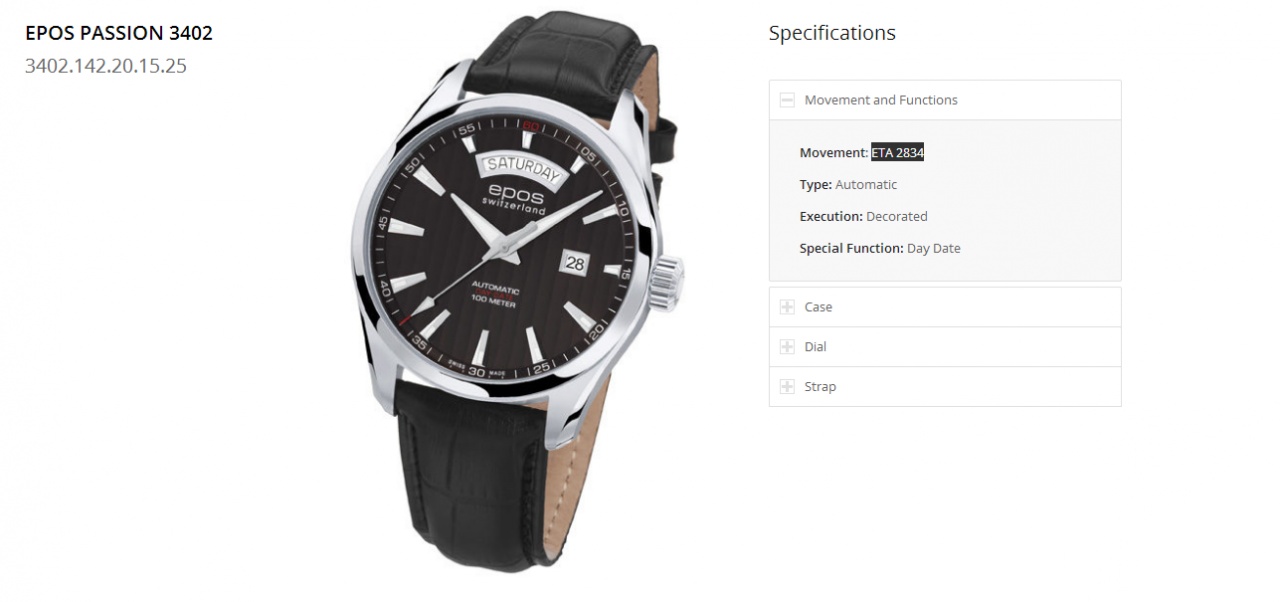The image size is (1280, 602).
Task: Click the EPOS PASSION 3402 title
Action: tap(119, 33)
